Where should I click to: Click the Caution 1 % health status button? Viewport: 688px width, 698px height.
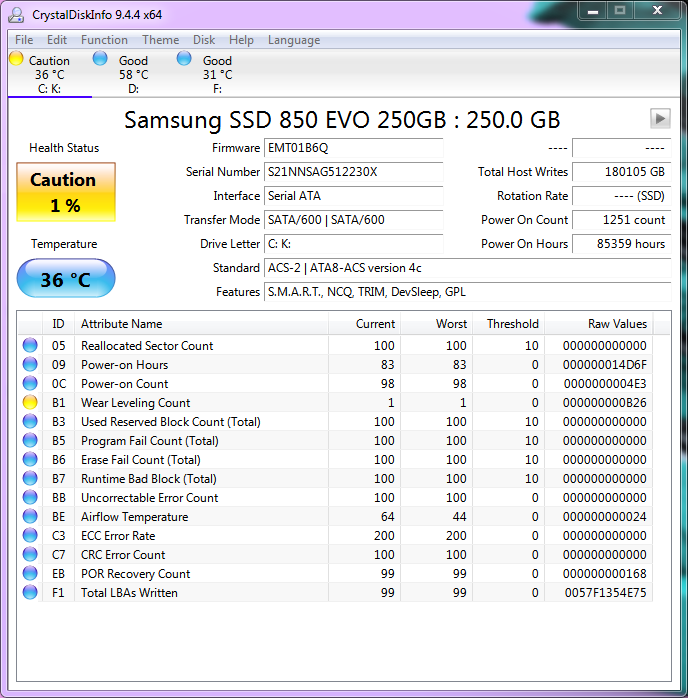(x=66, y=192)
